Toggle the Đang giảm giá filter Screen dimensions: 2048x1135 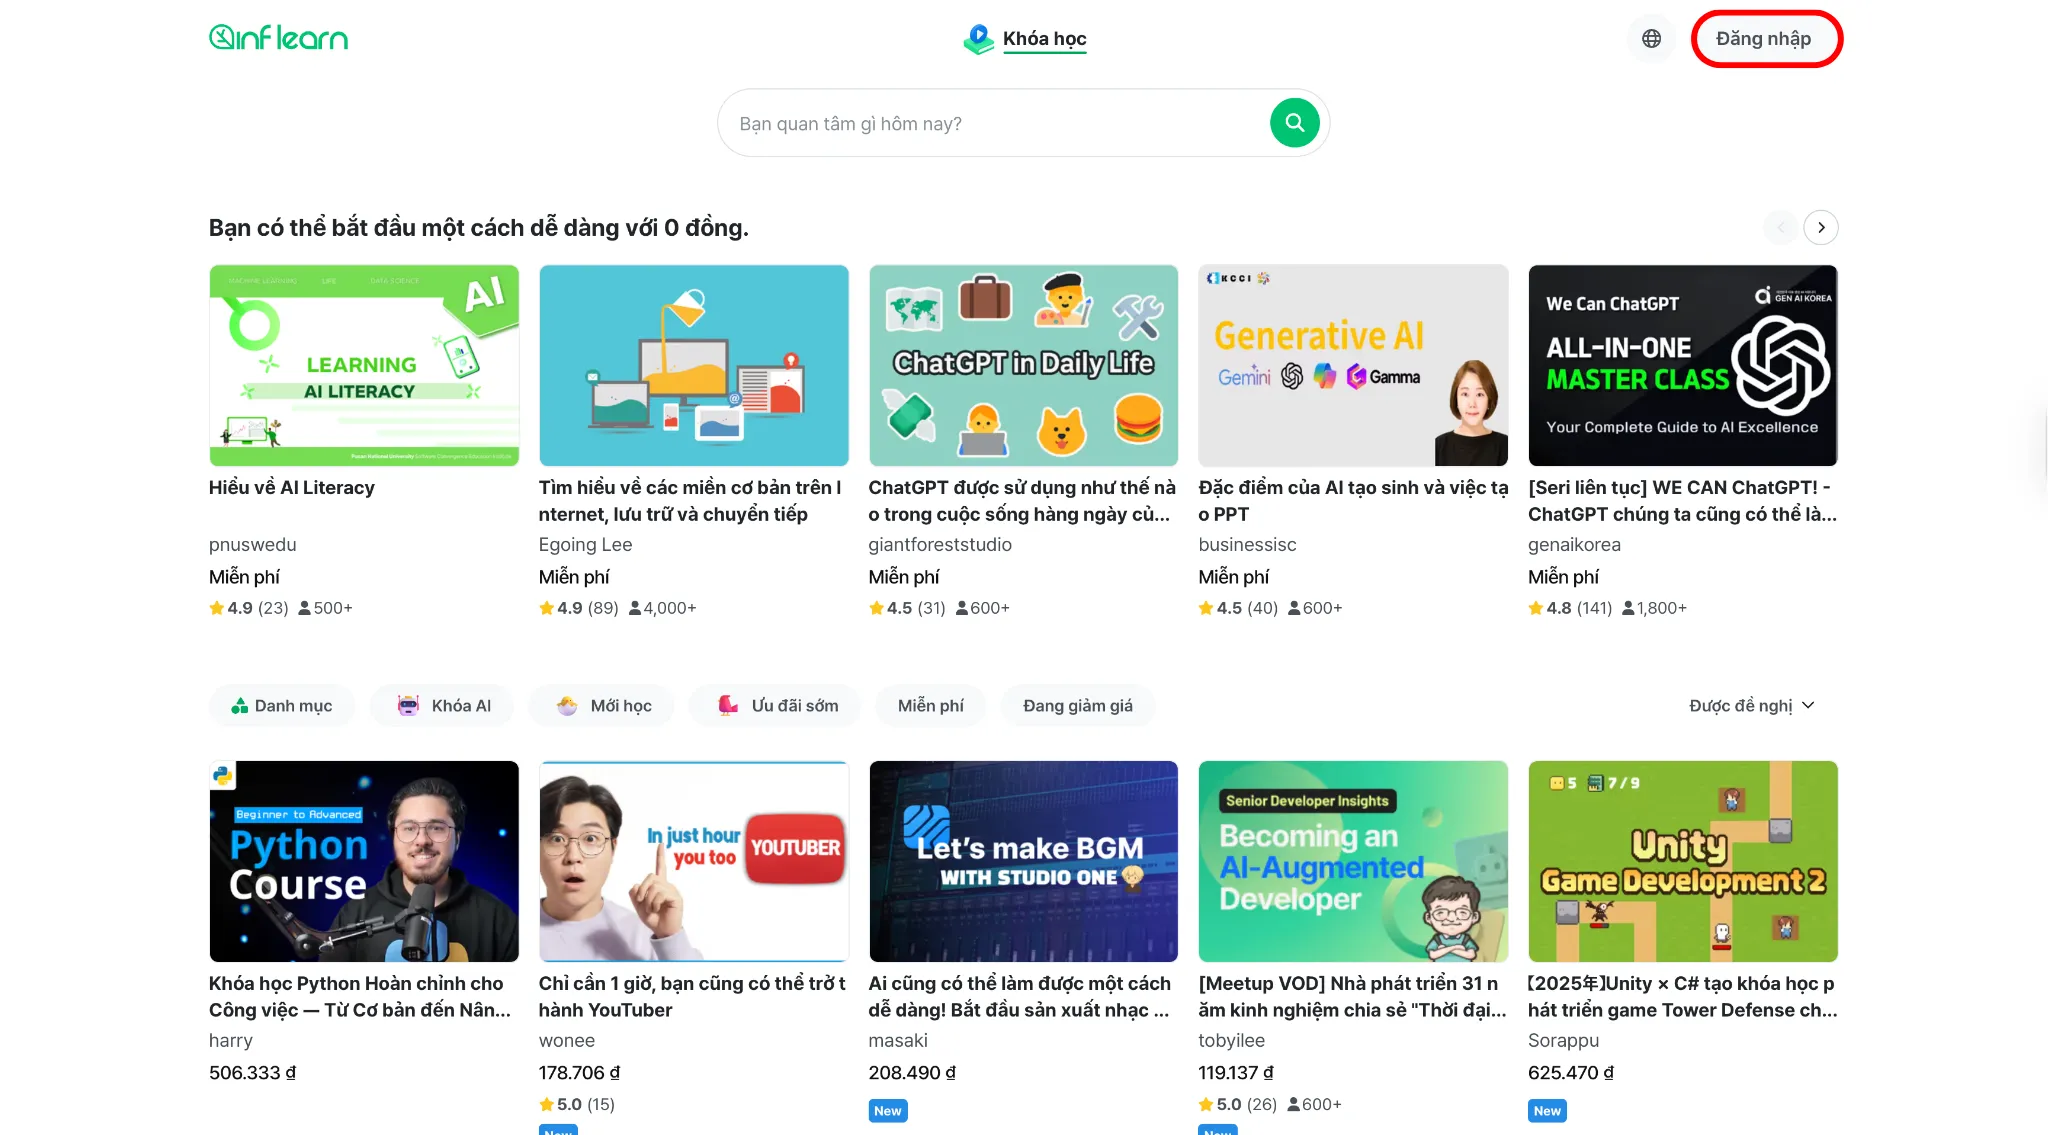[1078, 705]
